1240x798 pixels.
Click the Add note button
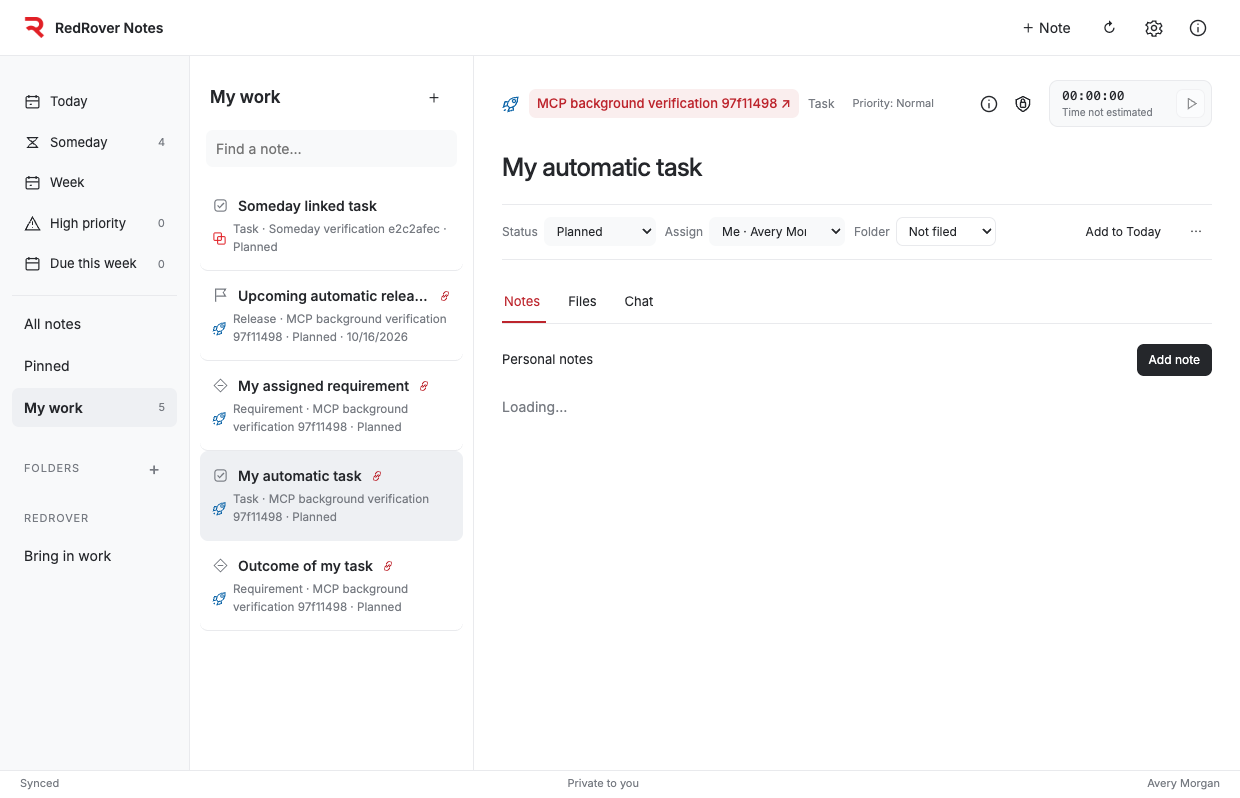tap(1174, 360)
